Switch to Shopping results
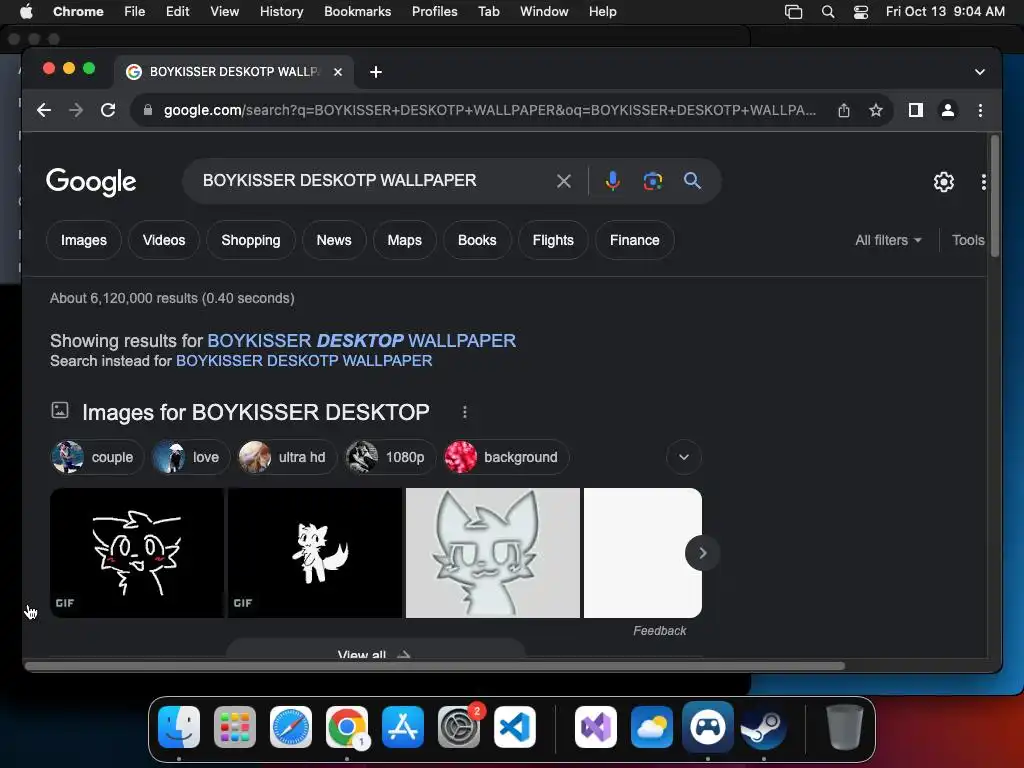This screenshot has height=768, width=1024. pyautogui.click(x=251, y=240)
